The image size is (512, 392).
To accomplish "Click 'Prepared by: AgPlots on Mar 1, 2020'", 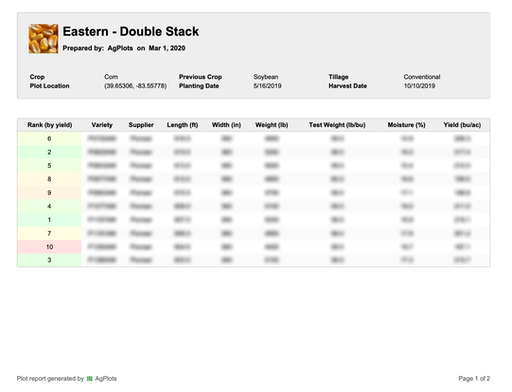I will [124, 48].
